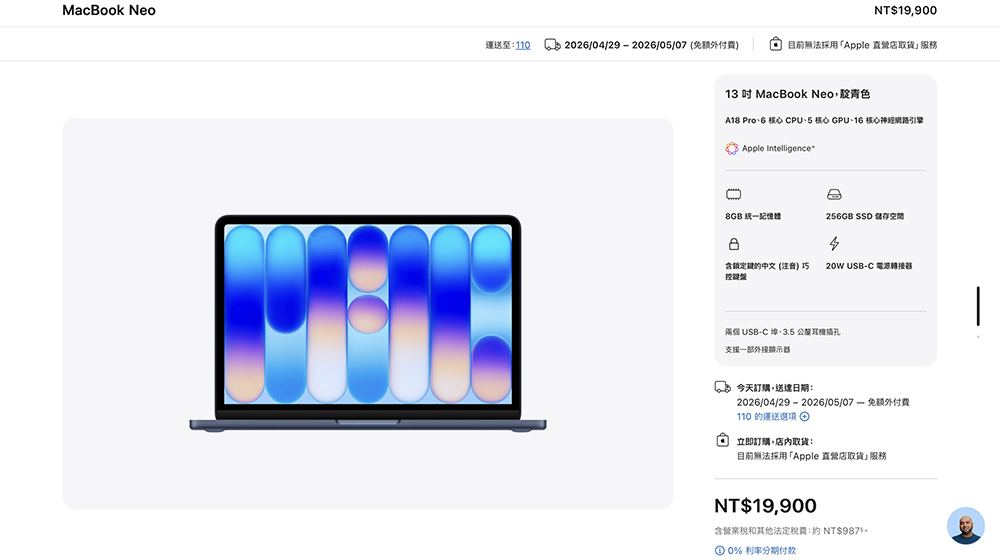Click the 兩個 USB-C 埠 ports text
The height and width of the screenshot is (560, 1000).
pos(783,332)
